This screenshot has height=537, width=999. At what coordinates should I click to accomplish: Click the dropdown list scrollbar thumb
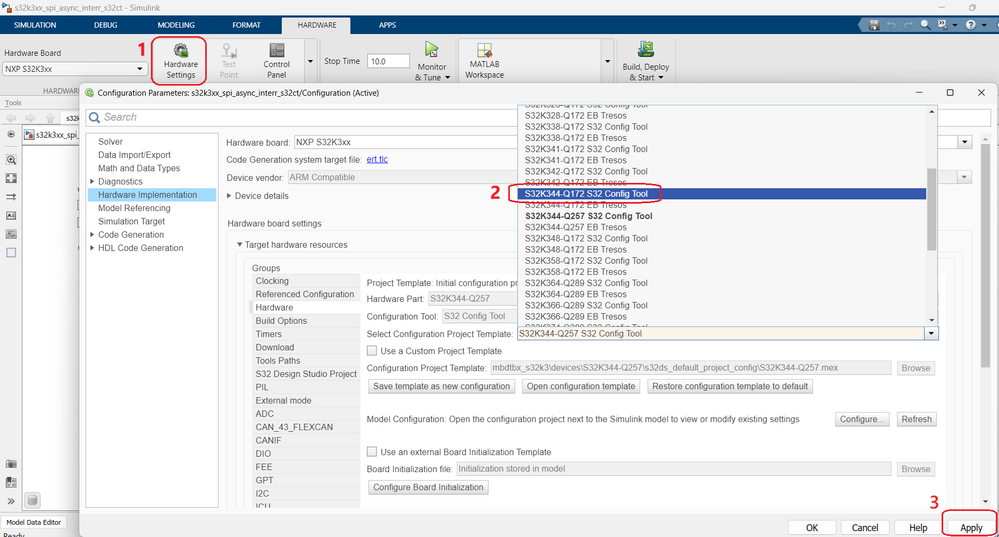(x=931, y=209)
